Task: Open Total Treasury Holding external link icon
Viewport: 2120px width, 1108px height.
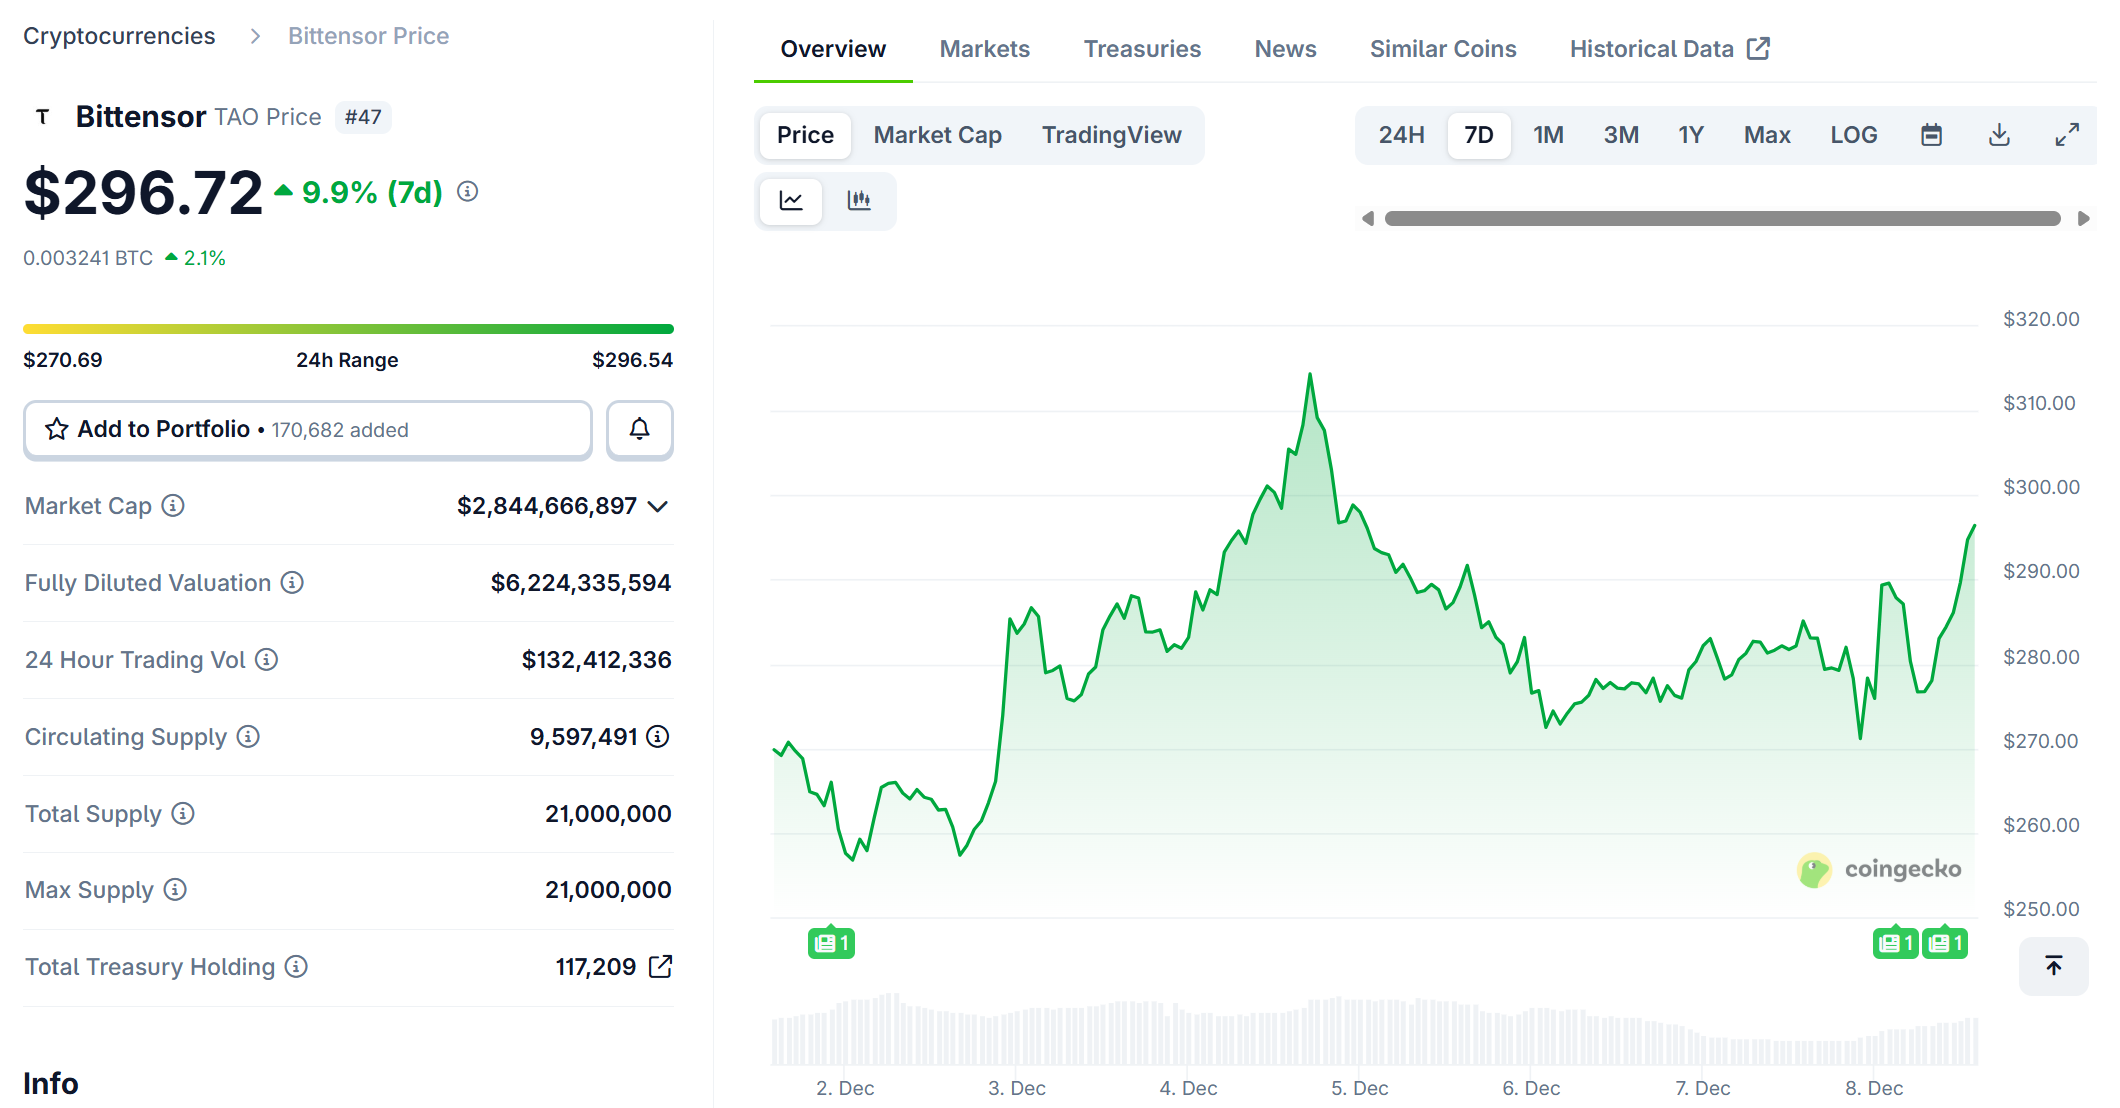Action: tap(660, 967)
